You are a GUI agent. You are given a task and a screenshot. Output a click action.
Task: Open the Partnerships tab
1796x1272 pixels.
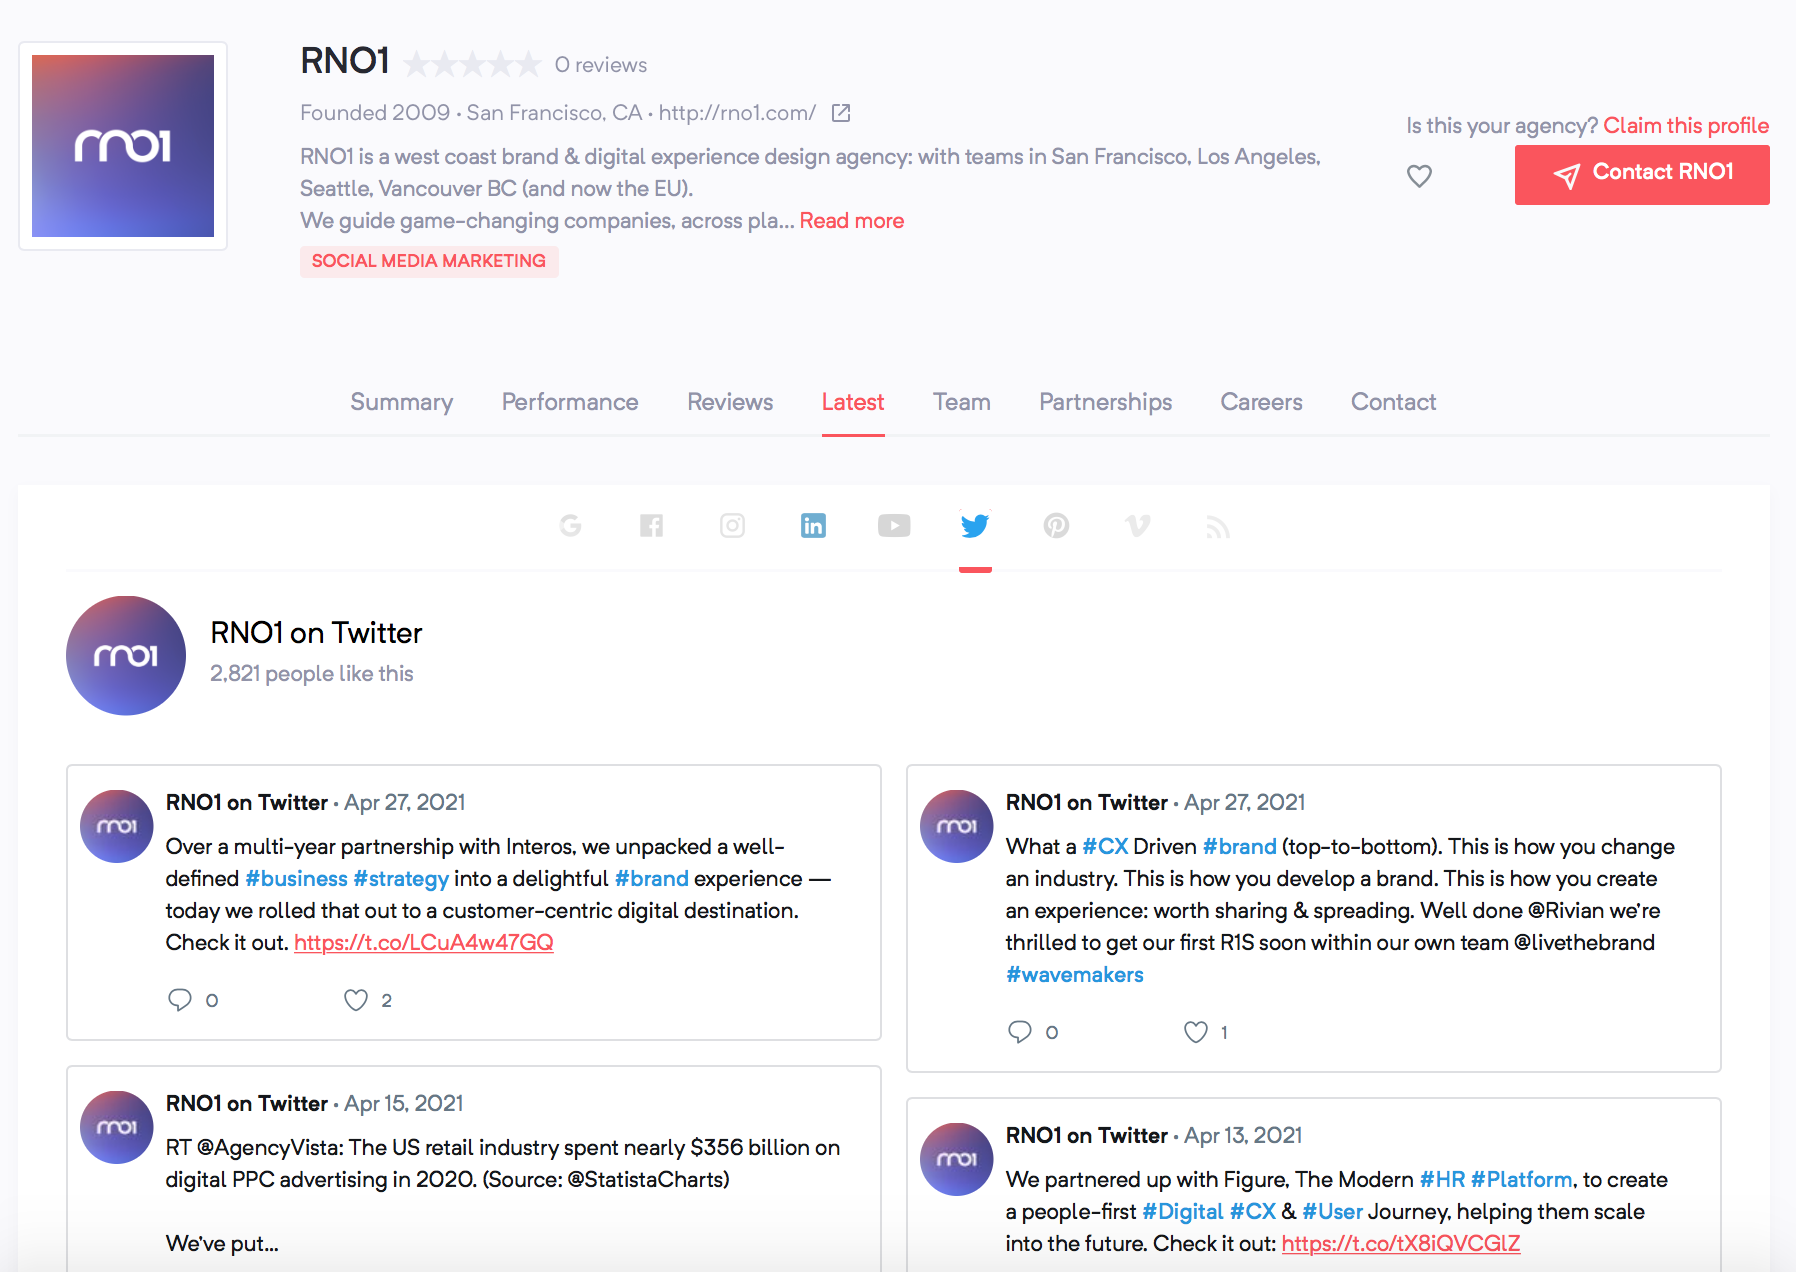pos(1105,402)
